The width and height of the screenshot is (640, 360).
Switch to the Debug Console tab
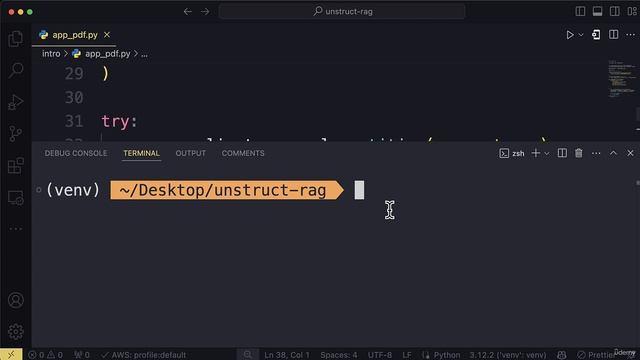76,153
